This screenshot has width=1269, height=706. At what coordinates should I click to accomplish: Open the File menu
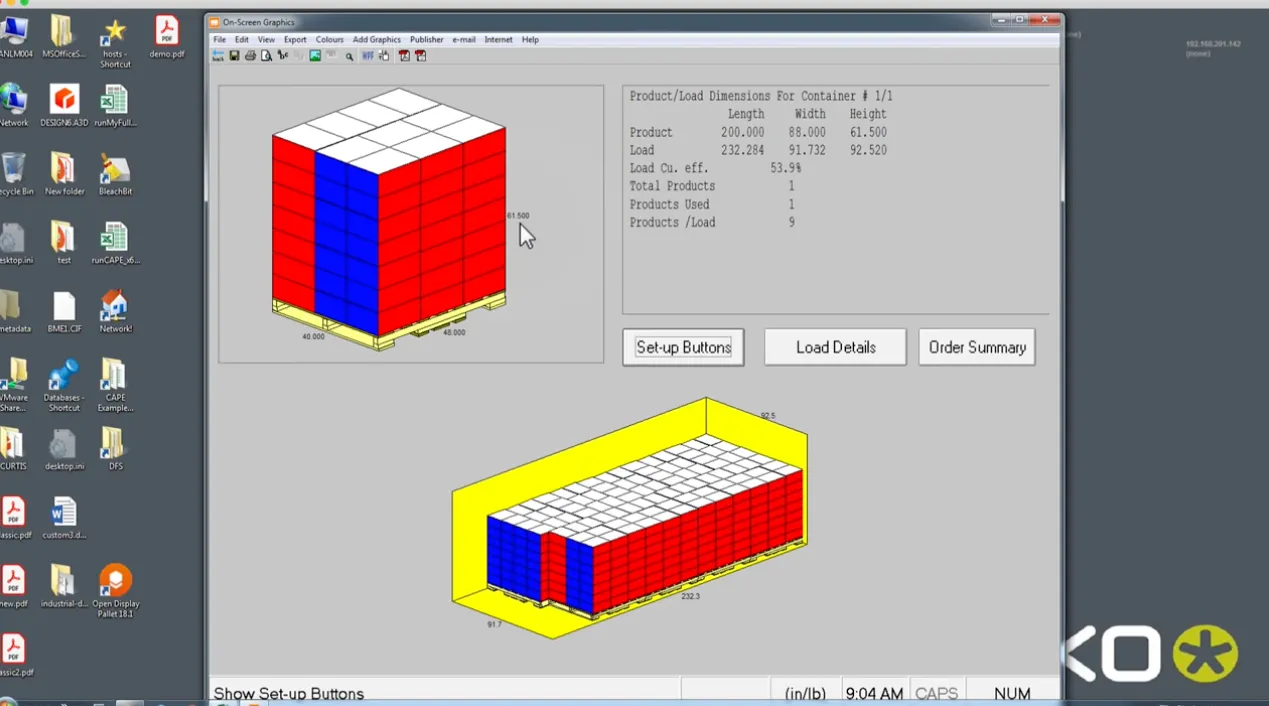pos(219,40)
